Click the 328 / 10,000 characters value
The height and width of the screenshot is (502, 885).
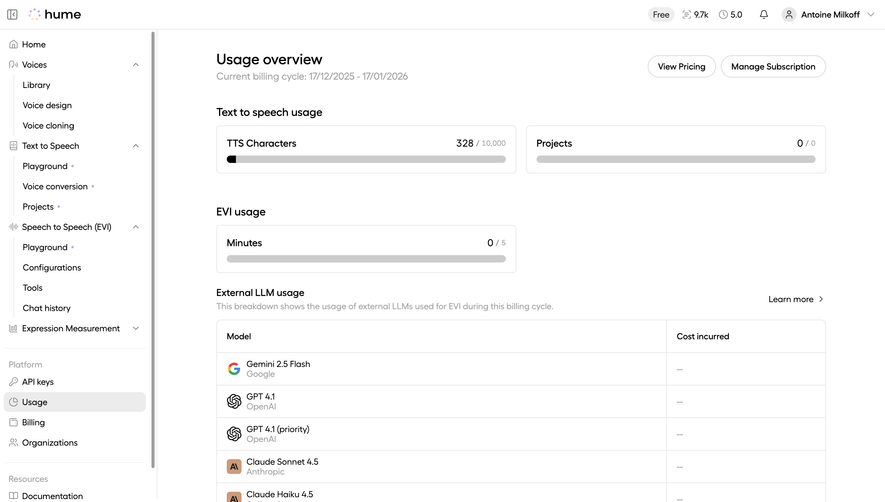pos(481,143)
